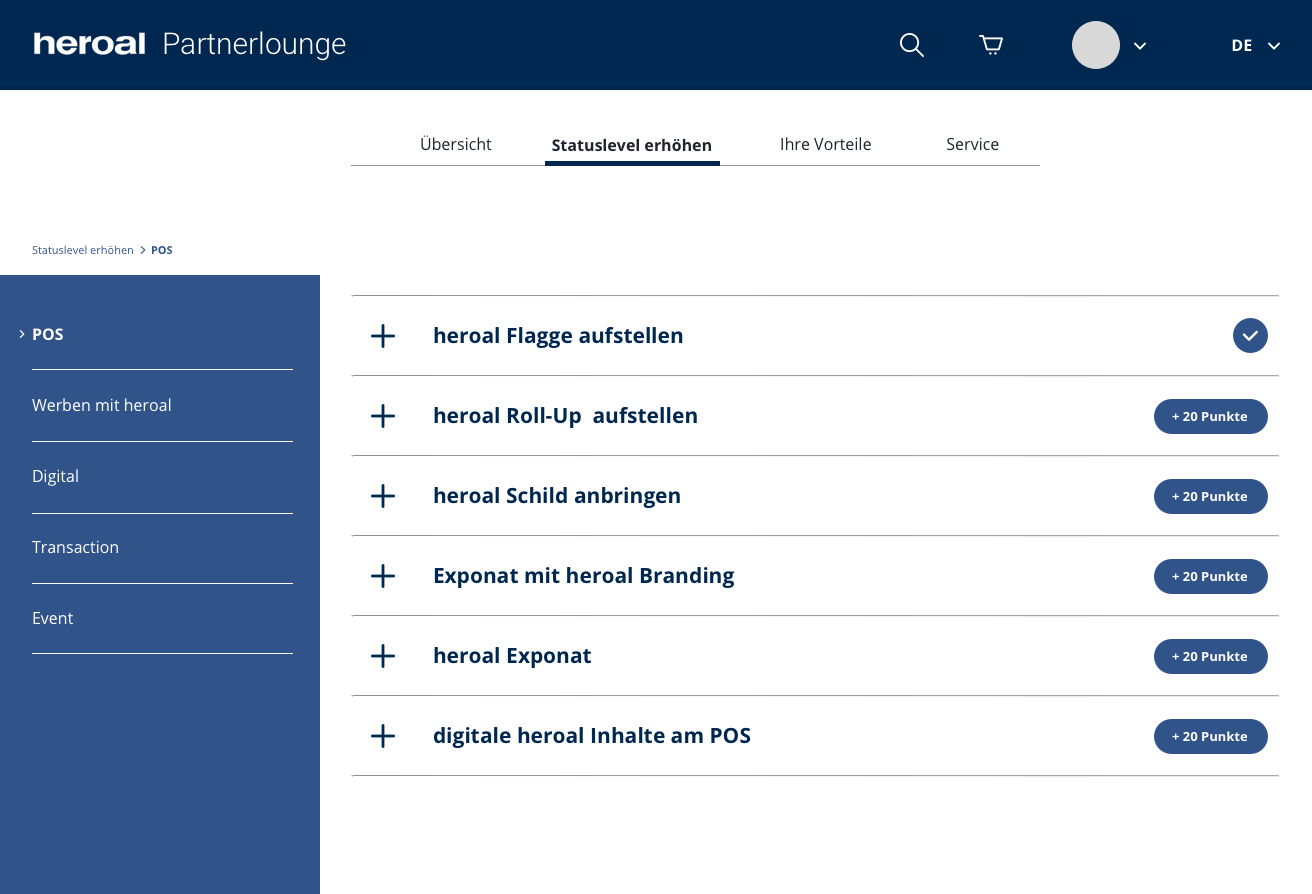
Task: Expand Exponat mit heroal Branding plus icon
Action: pos(383,576)
